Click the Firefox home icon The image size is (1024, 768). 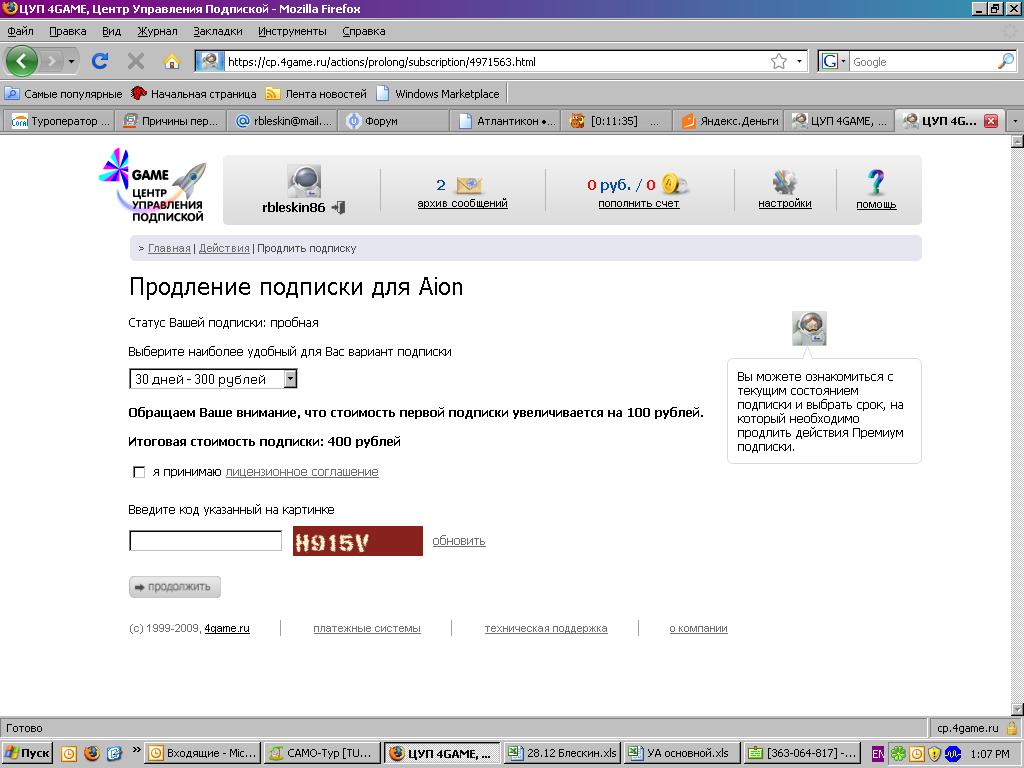pos(171,61)
